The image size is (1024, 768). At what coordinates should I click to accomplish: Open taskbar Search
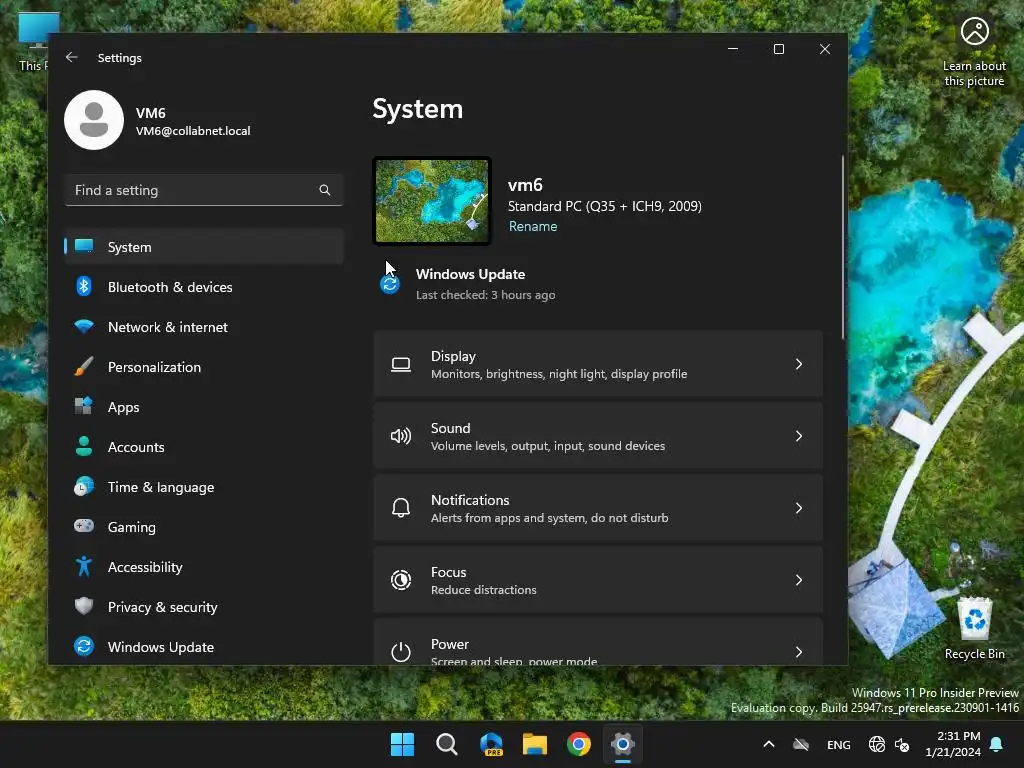447,744
